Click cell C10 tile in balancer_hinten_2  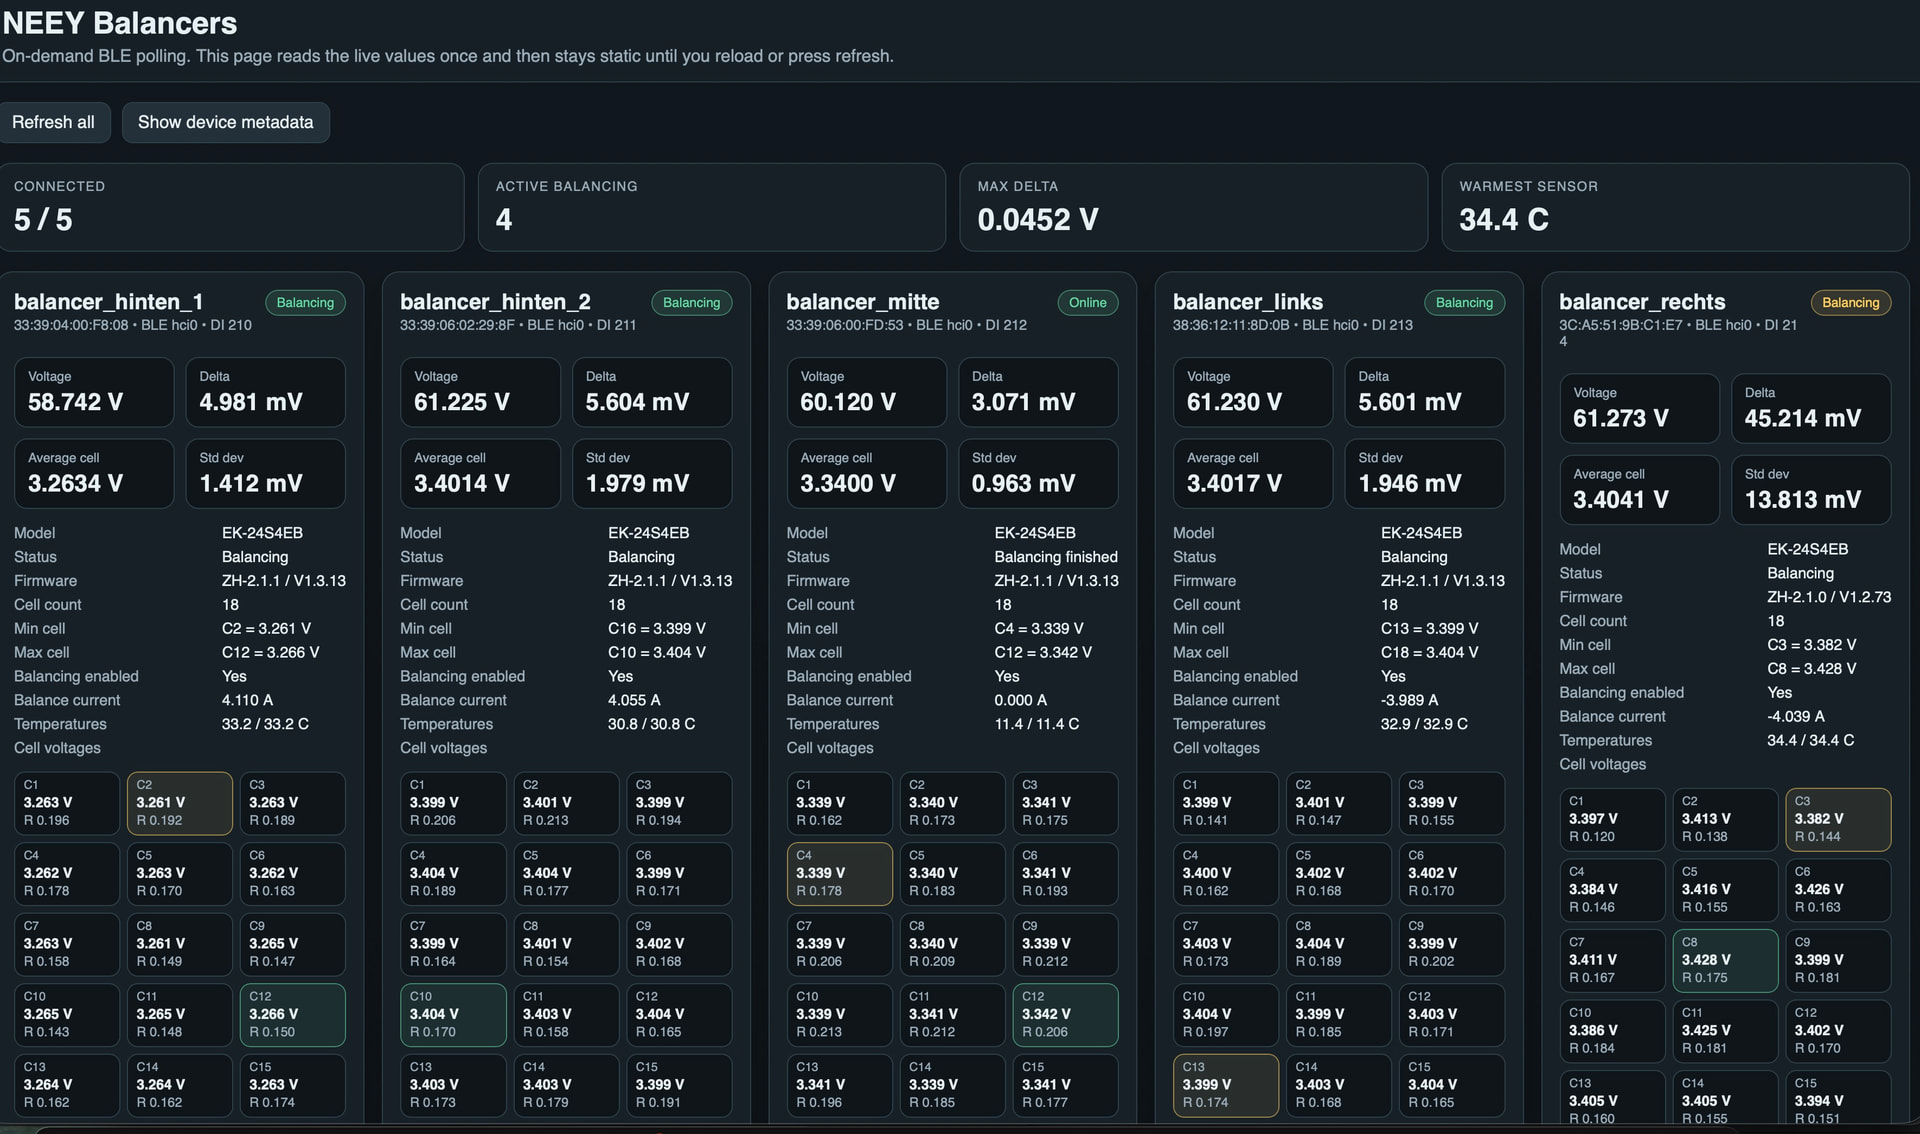pos(452,1014)
